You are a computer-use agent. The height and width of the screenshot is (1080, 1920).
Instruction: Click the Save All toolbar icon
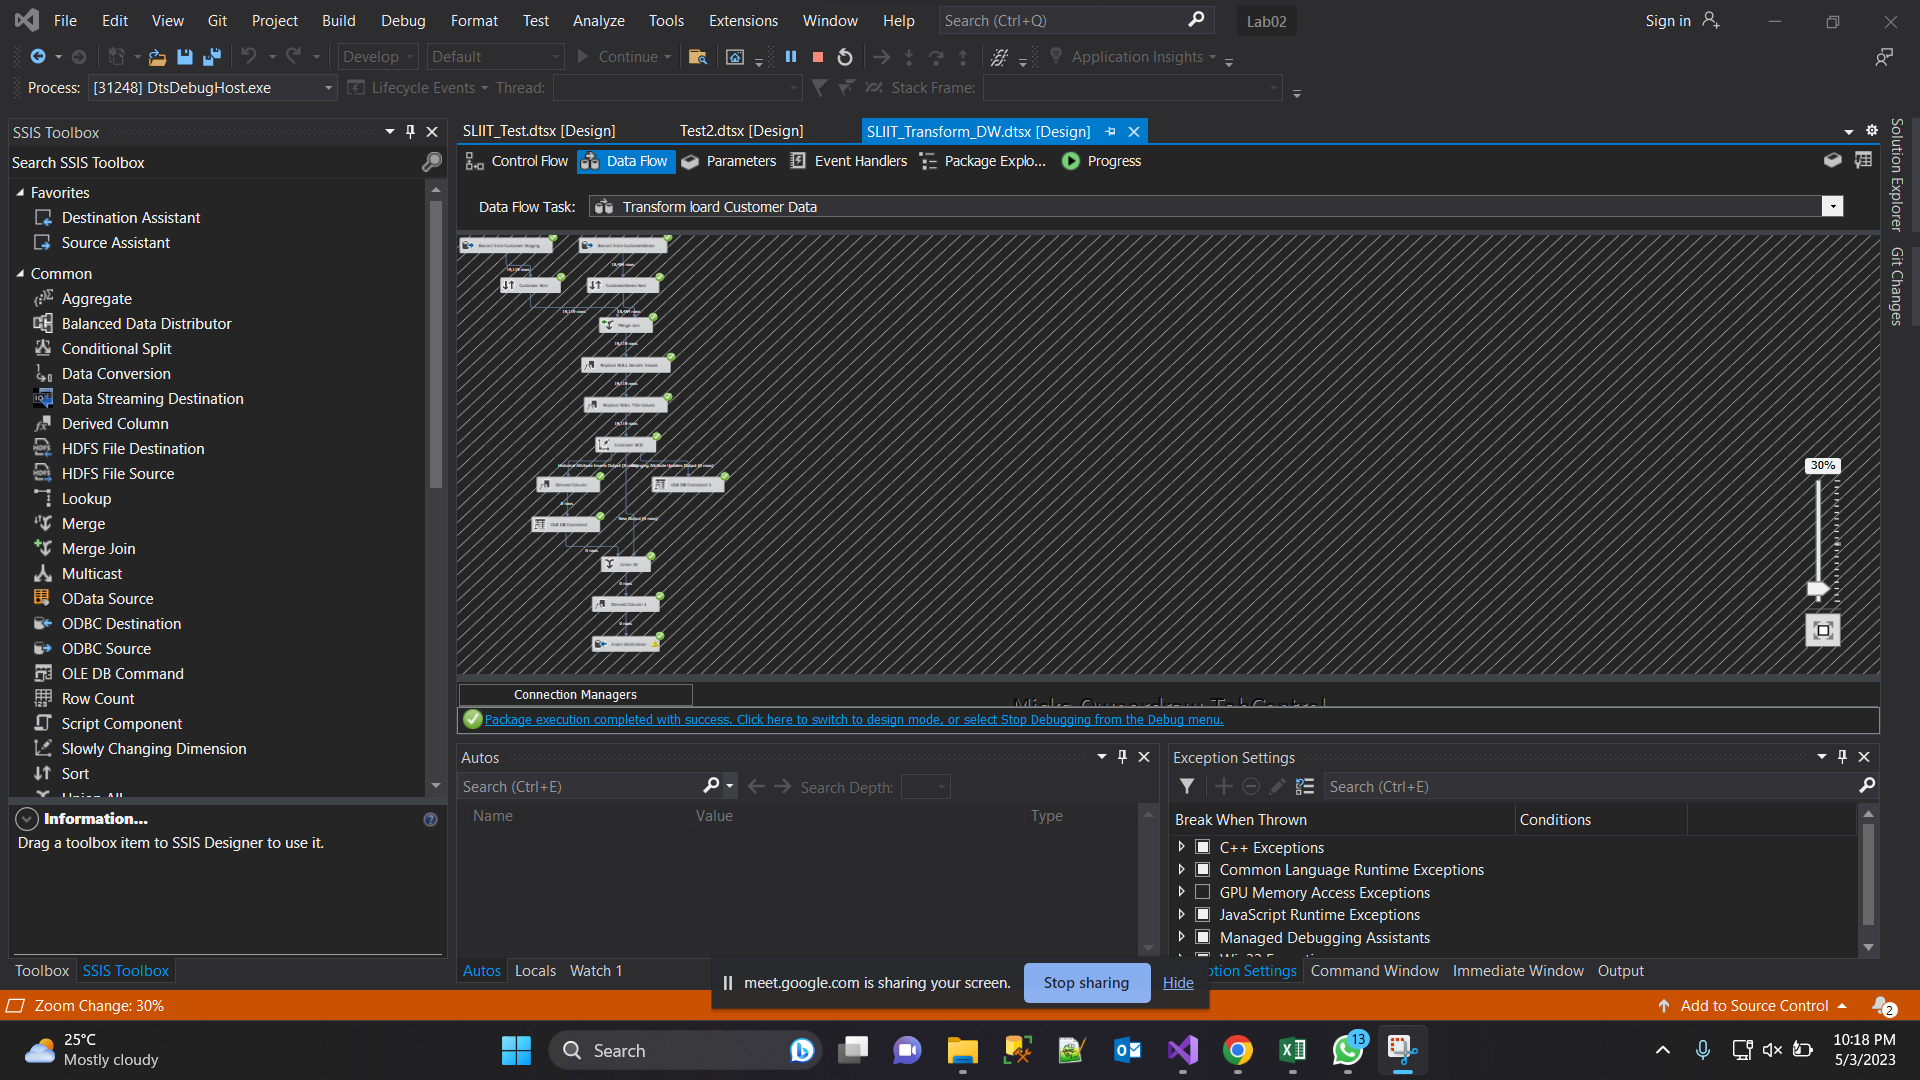pyautogui.click(x=211, y=57)
